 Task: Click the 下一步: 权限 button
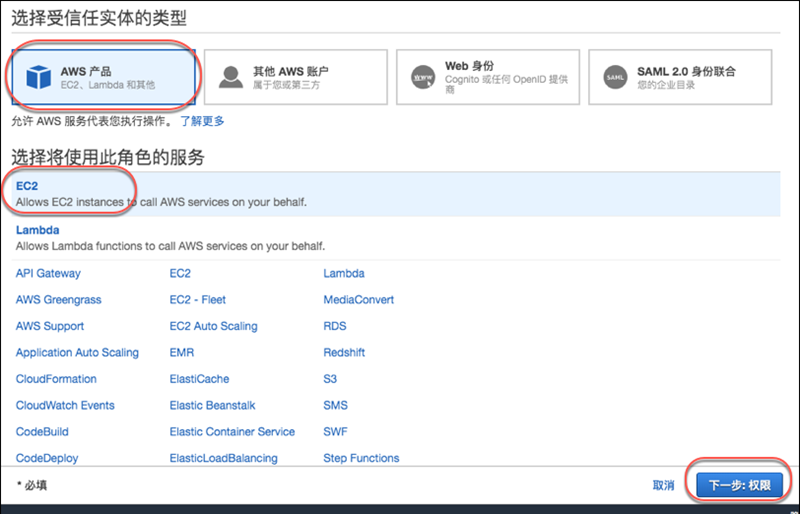click(x=739, y=485)
